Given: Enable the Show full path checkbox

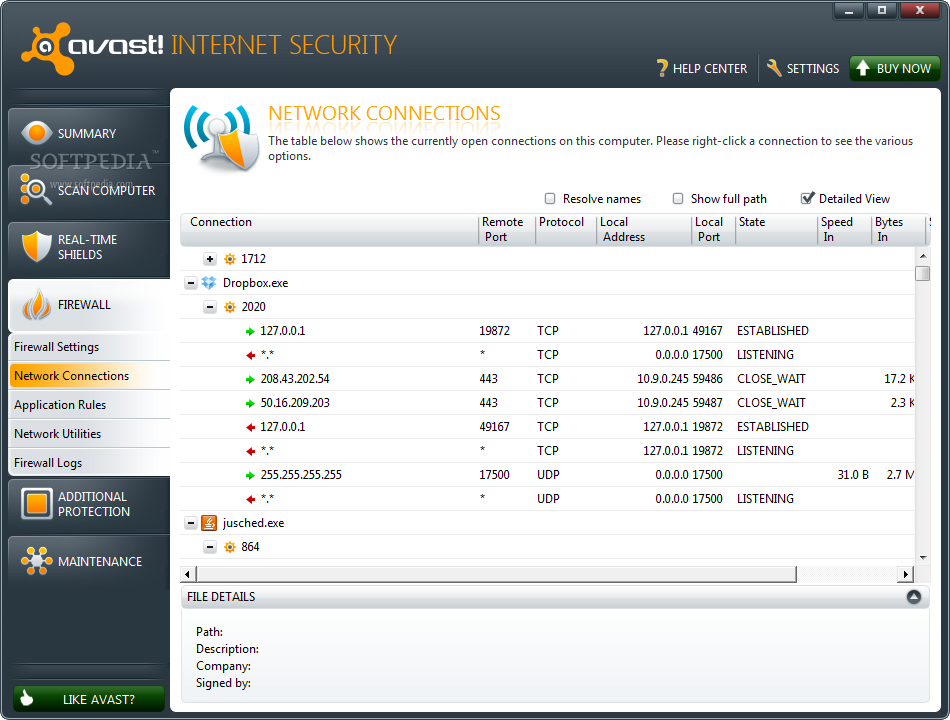Looking at the screenshot, I should (678, 199).
